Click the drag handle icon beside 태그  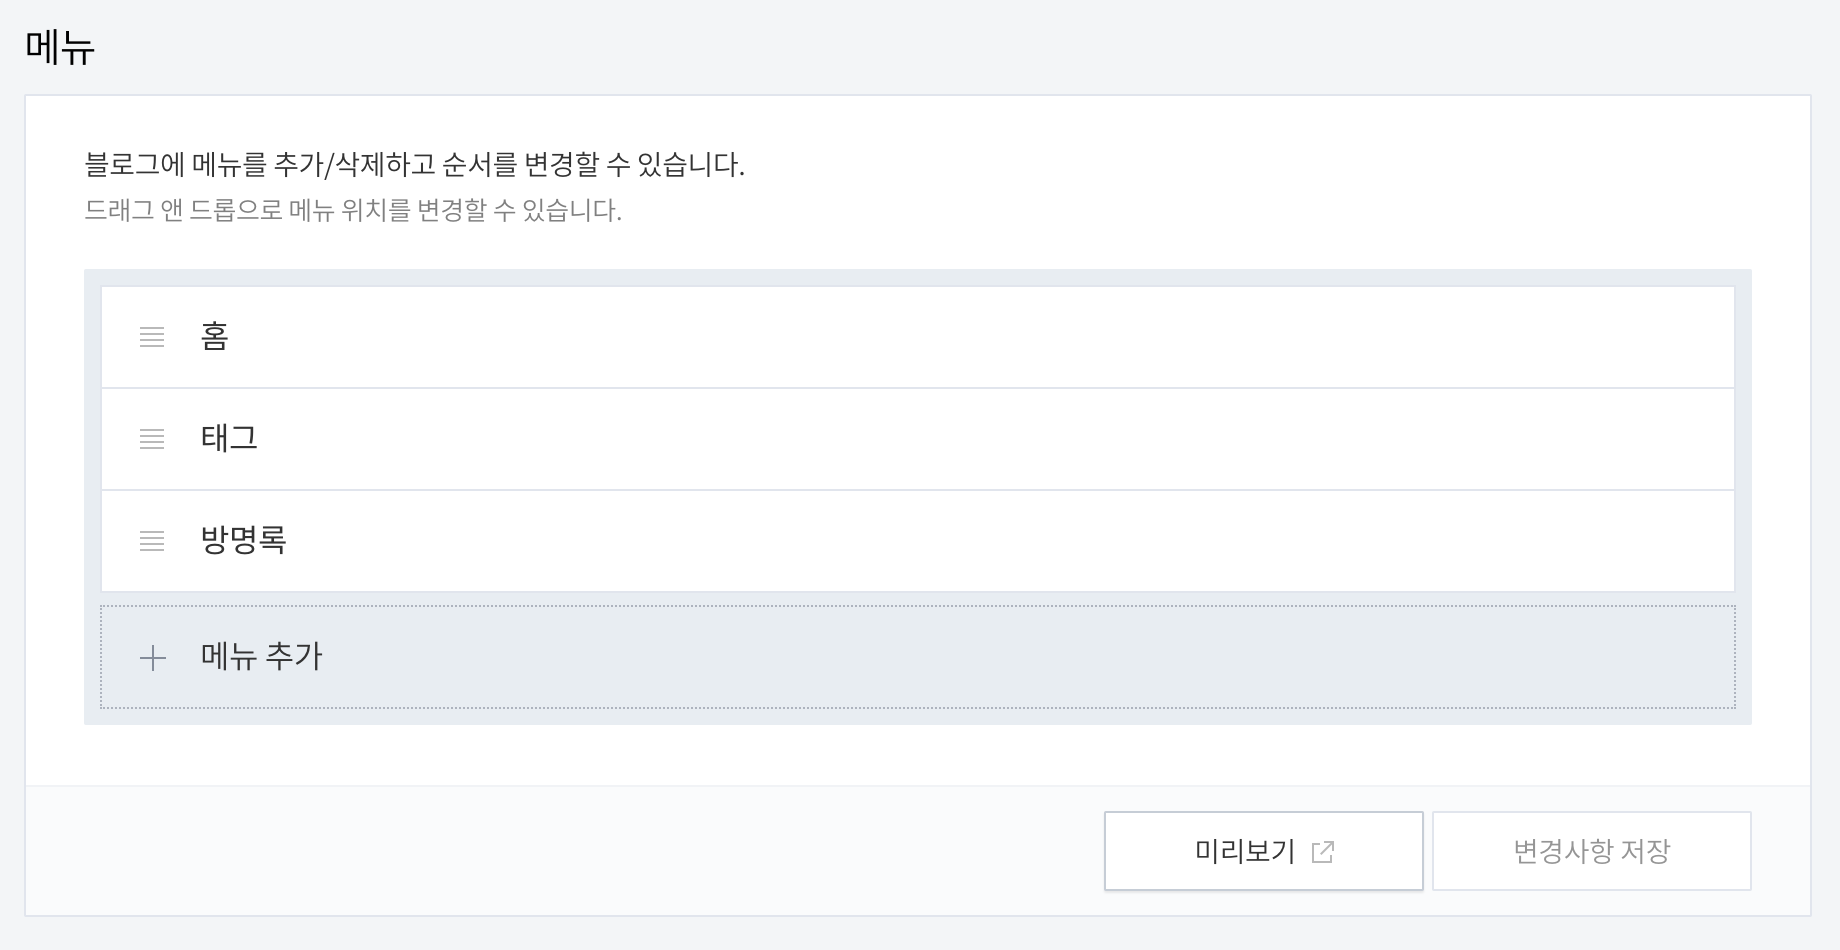click(152, 438)
